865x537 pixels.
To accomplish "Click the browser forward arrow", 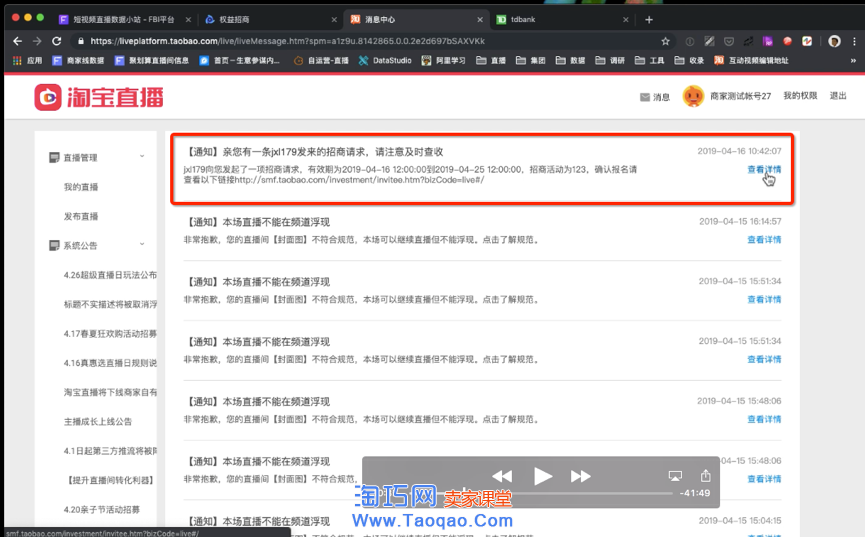I will (x=37, y=41).
